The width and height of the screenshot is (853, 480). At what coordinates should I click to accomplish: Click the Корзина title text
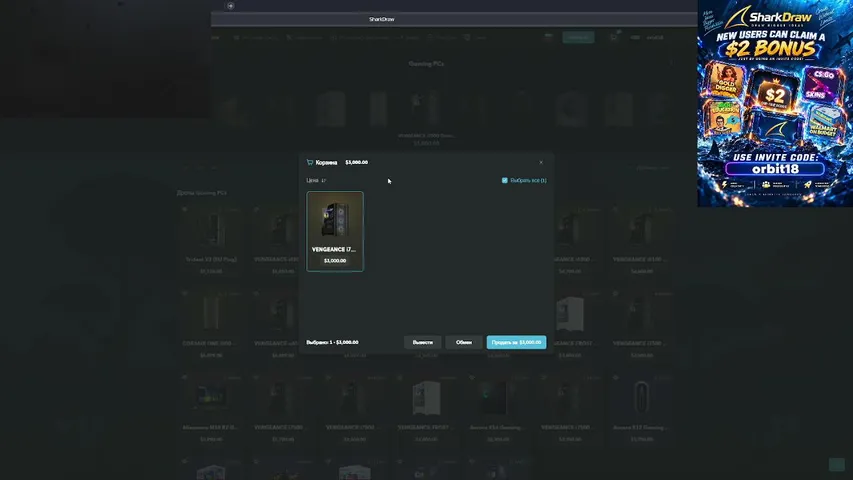(326, 162)
